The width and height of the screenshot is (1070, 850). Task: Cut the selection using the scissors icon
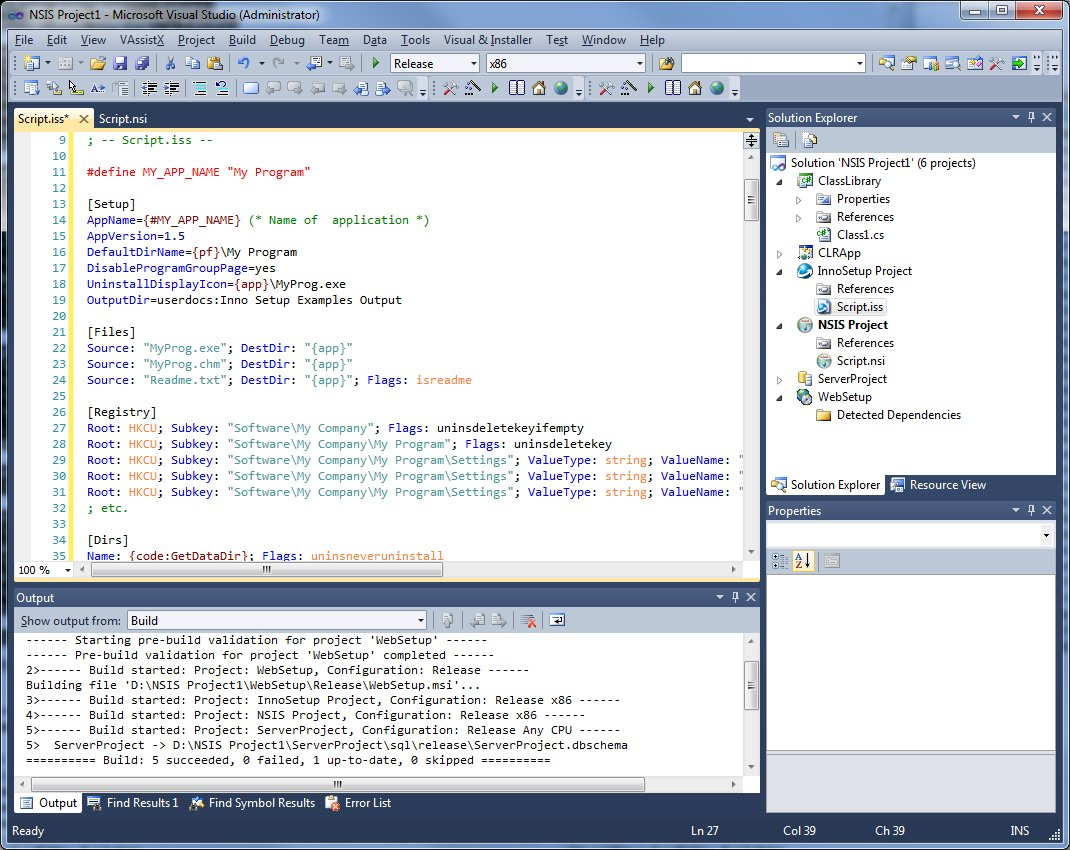tap(171, 63)
